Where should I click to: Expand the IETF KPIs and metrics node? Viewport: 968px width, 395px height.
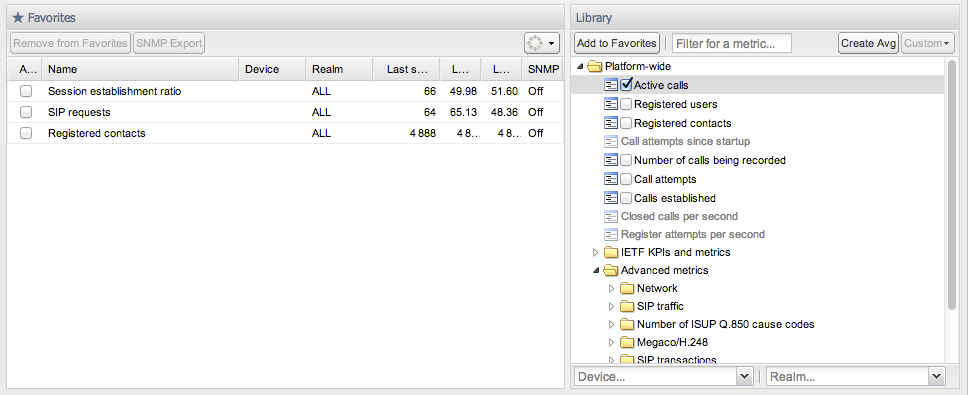pyautogui.click(x=596, y=252)
